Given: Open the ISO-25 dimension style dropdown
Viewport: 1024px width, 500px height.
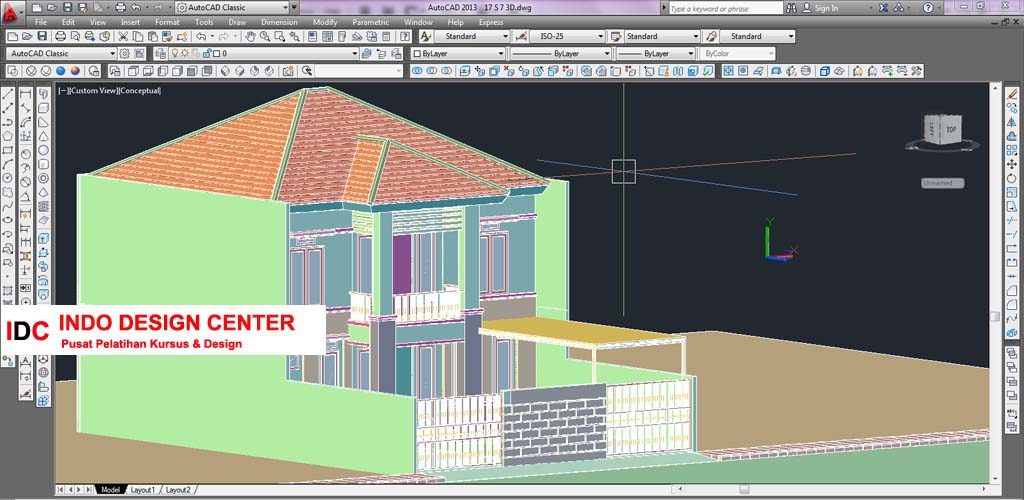Looking at the screenshot, I should click(x=600, y=37).
